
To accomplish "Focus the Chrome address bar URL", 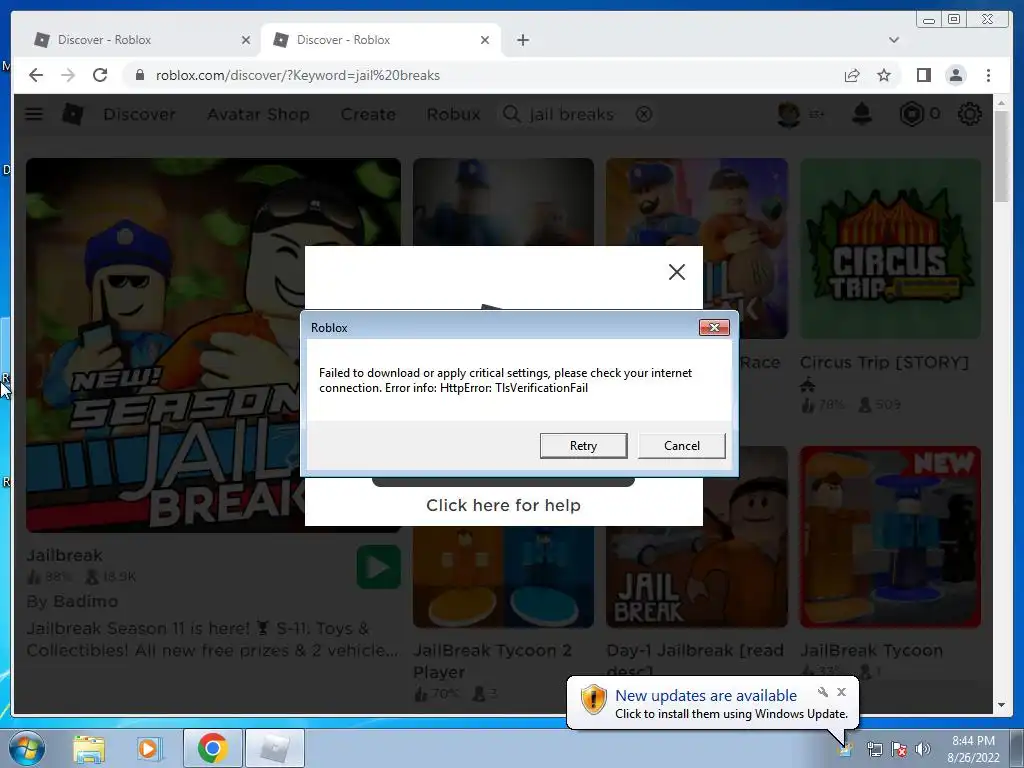I will tap(298, 75).
